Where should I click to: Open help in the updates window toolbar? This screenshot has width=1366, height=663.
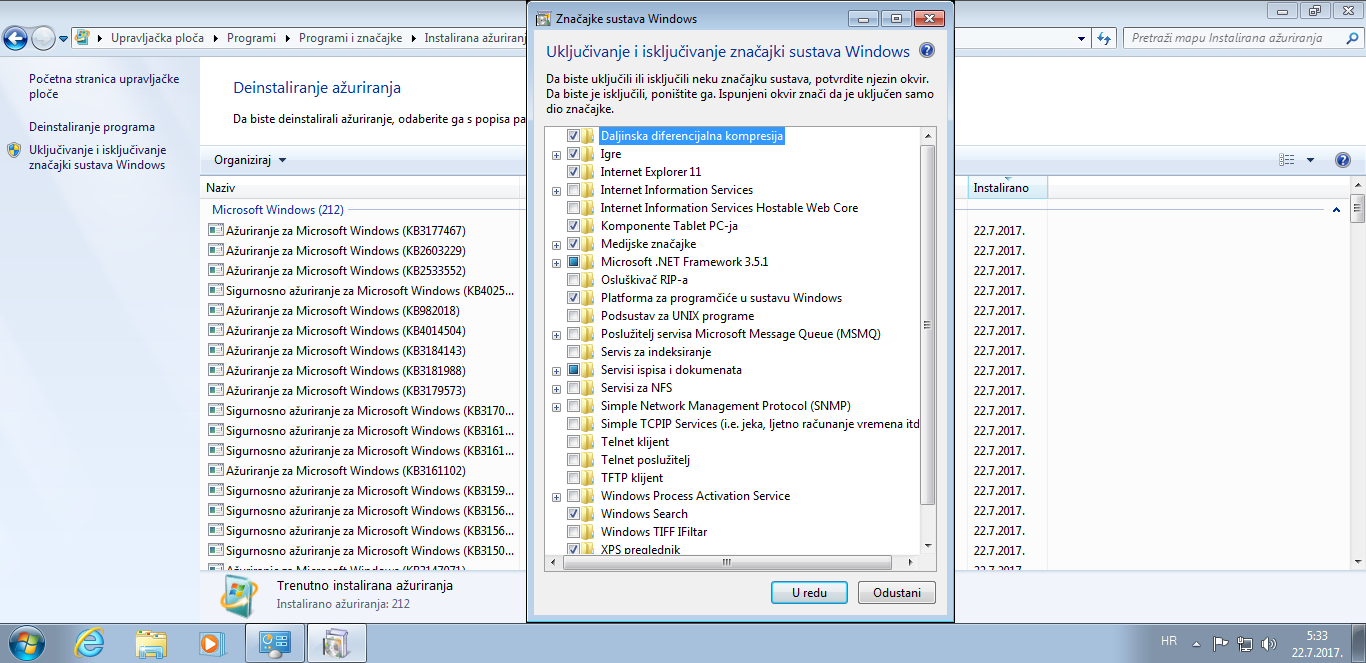[1343, 160]
